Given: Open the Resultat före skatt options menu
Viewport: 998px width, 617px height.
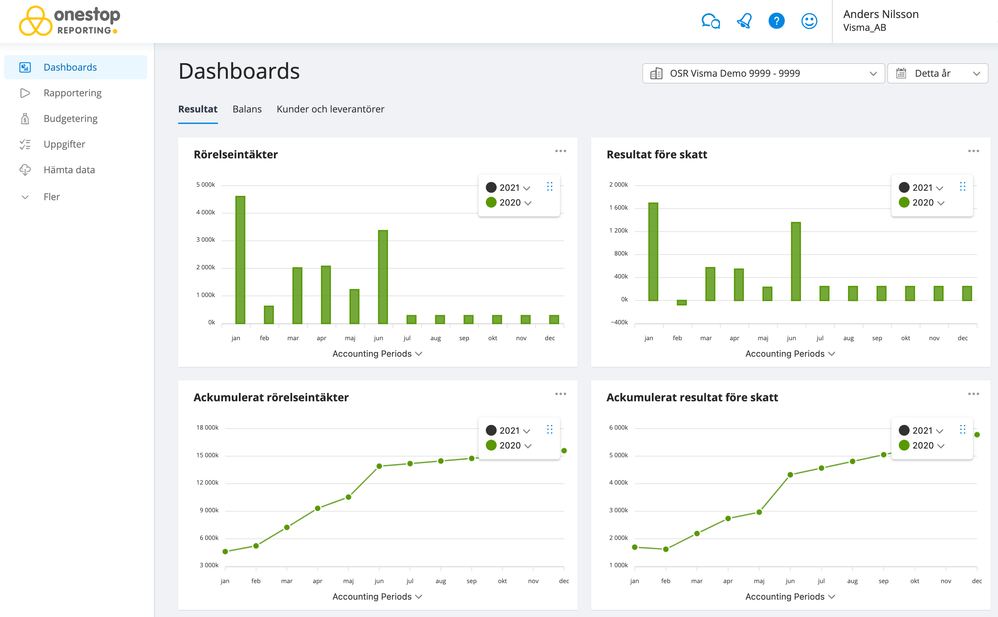Looking at the screenshot, I should (973, 151).
